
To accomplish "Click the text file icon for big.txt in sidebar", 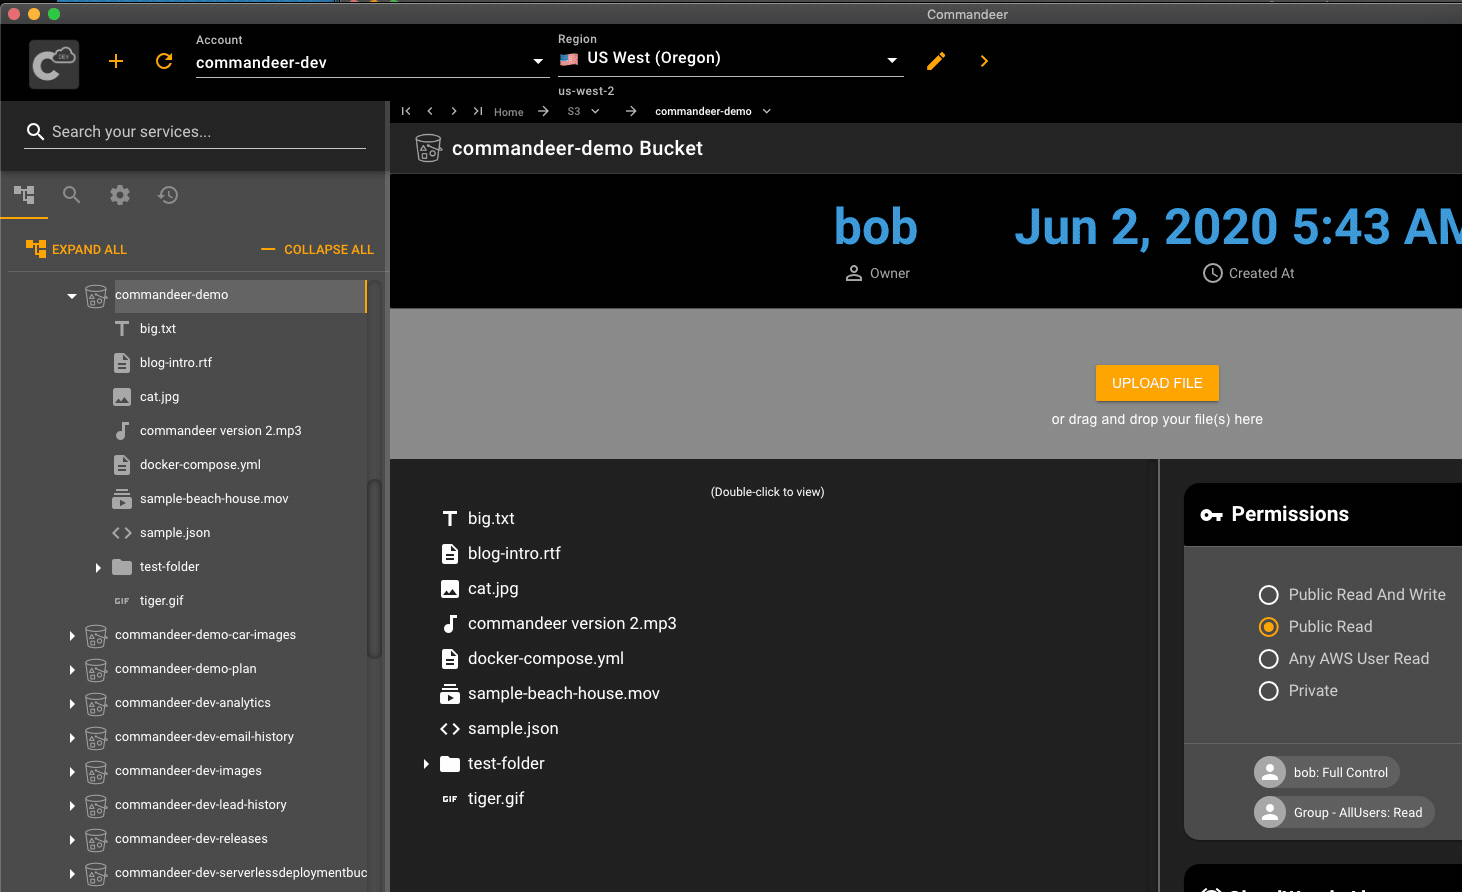I will click(122, 328).
